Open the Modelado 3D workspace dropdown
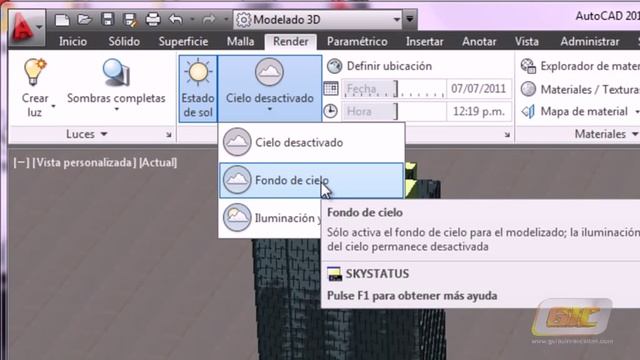640x360 pixels. tap(318, 20)
